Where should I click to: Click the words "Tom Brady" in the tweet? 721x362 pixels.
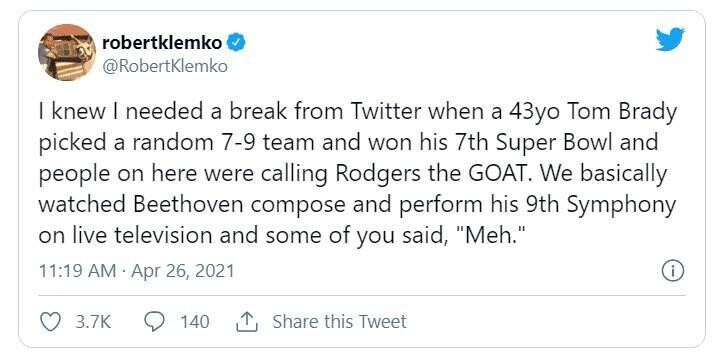(622, 111)
